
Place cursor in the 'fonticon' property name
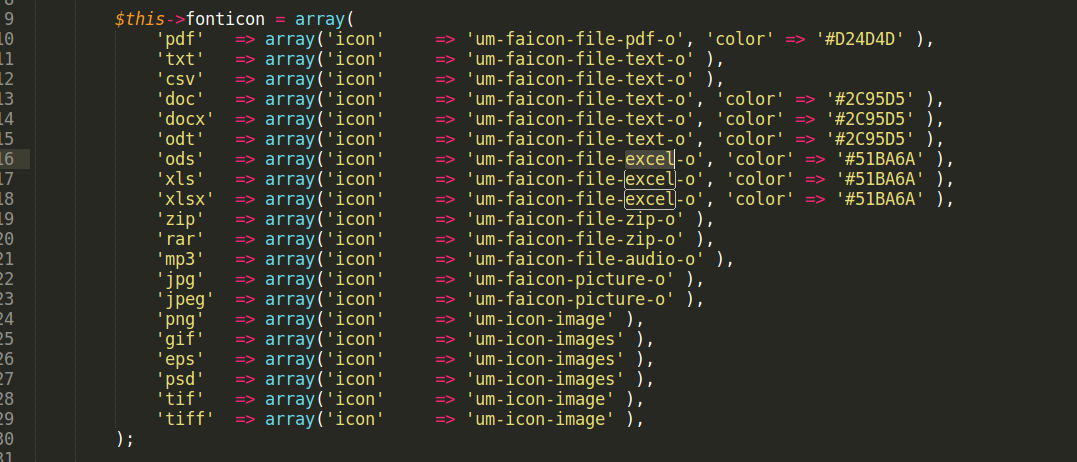(220, 19)
